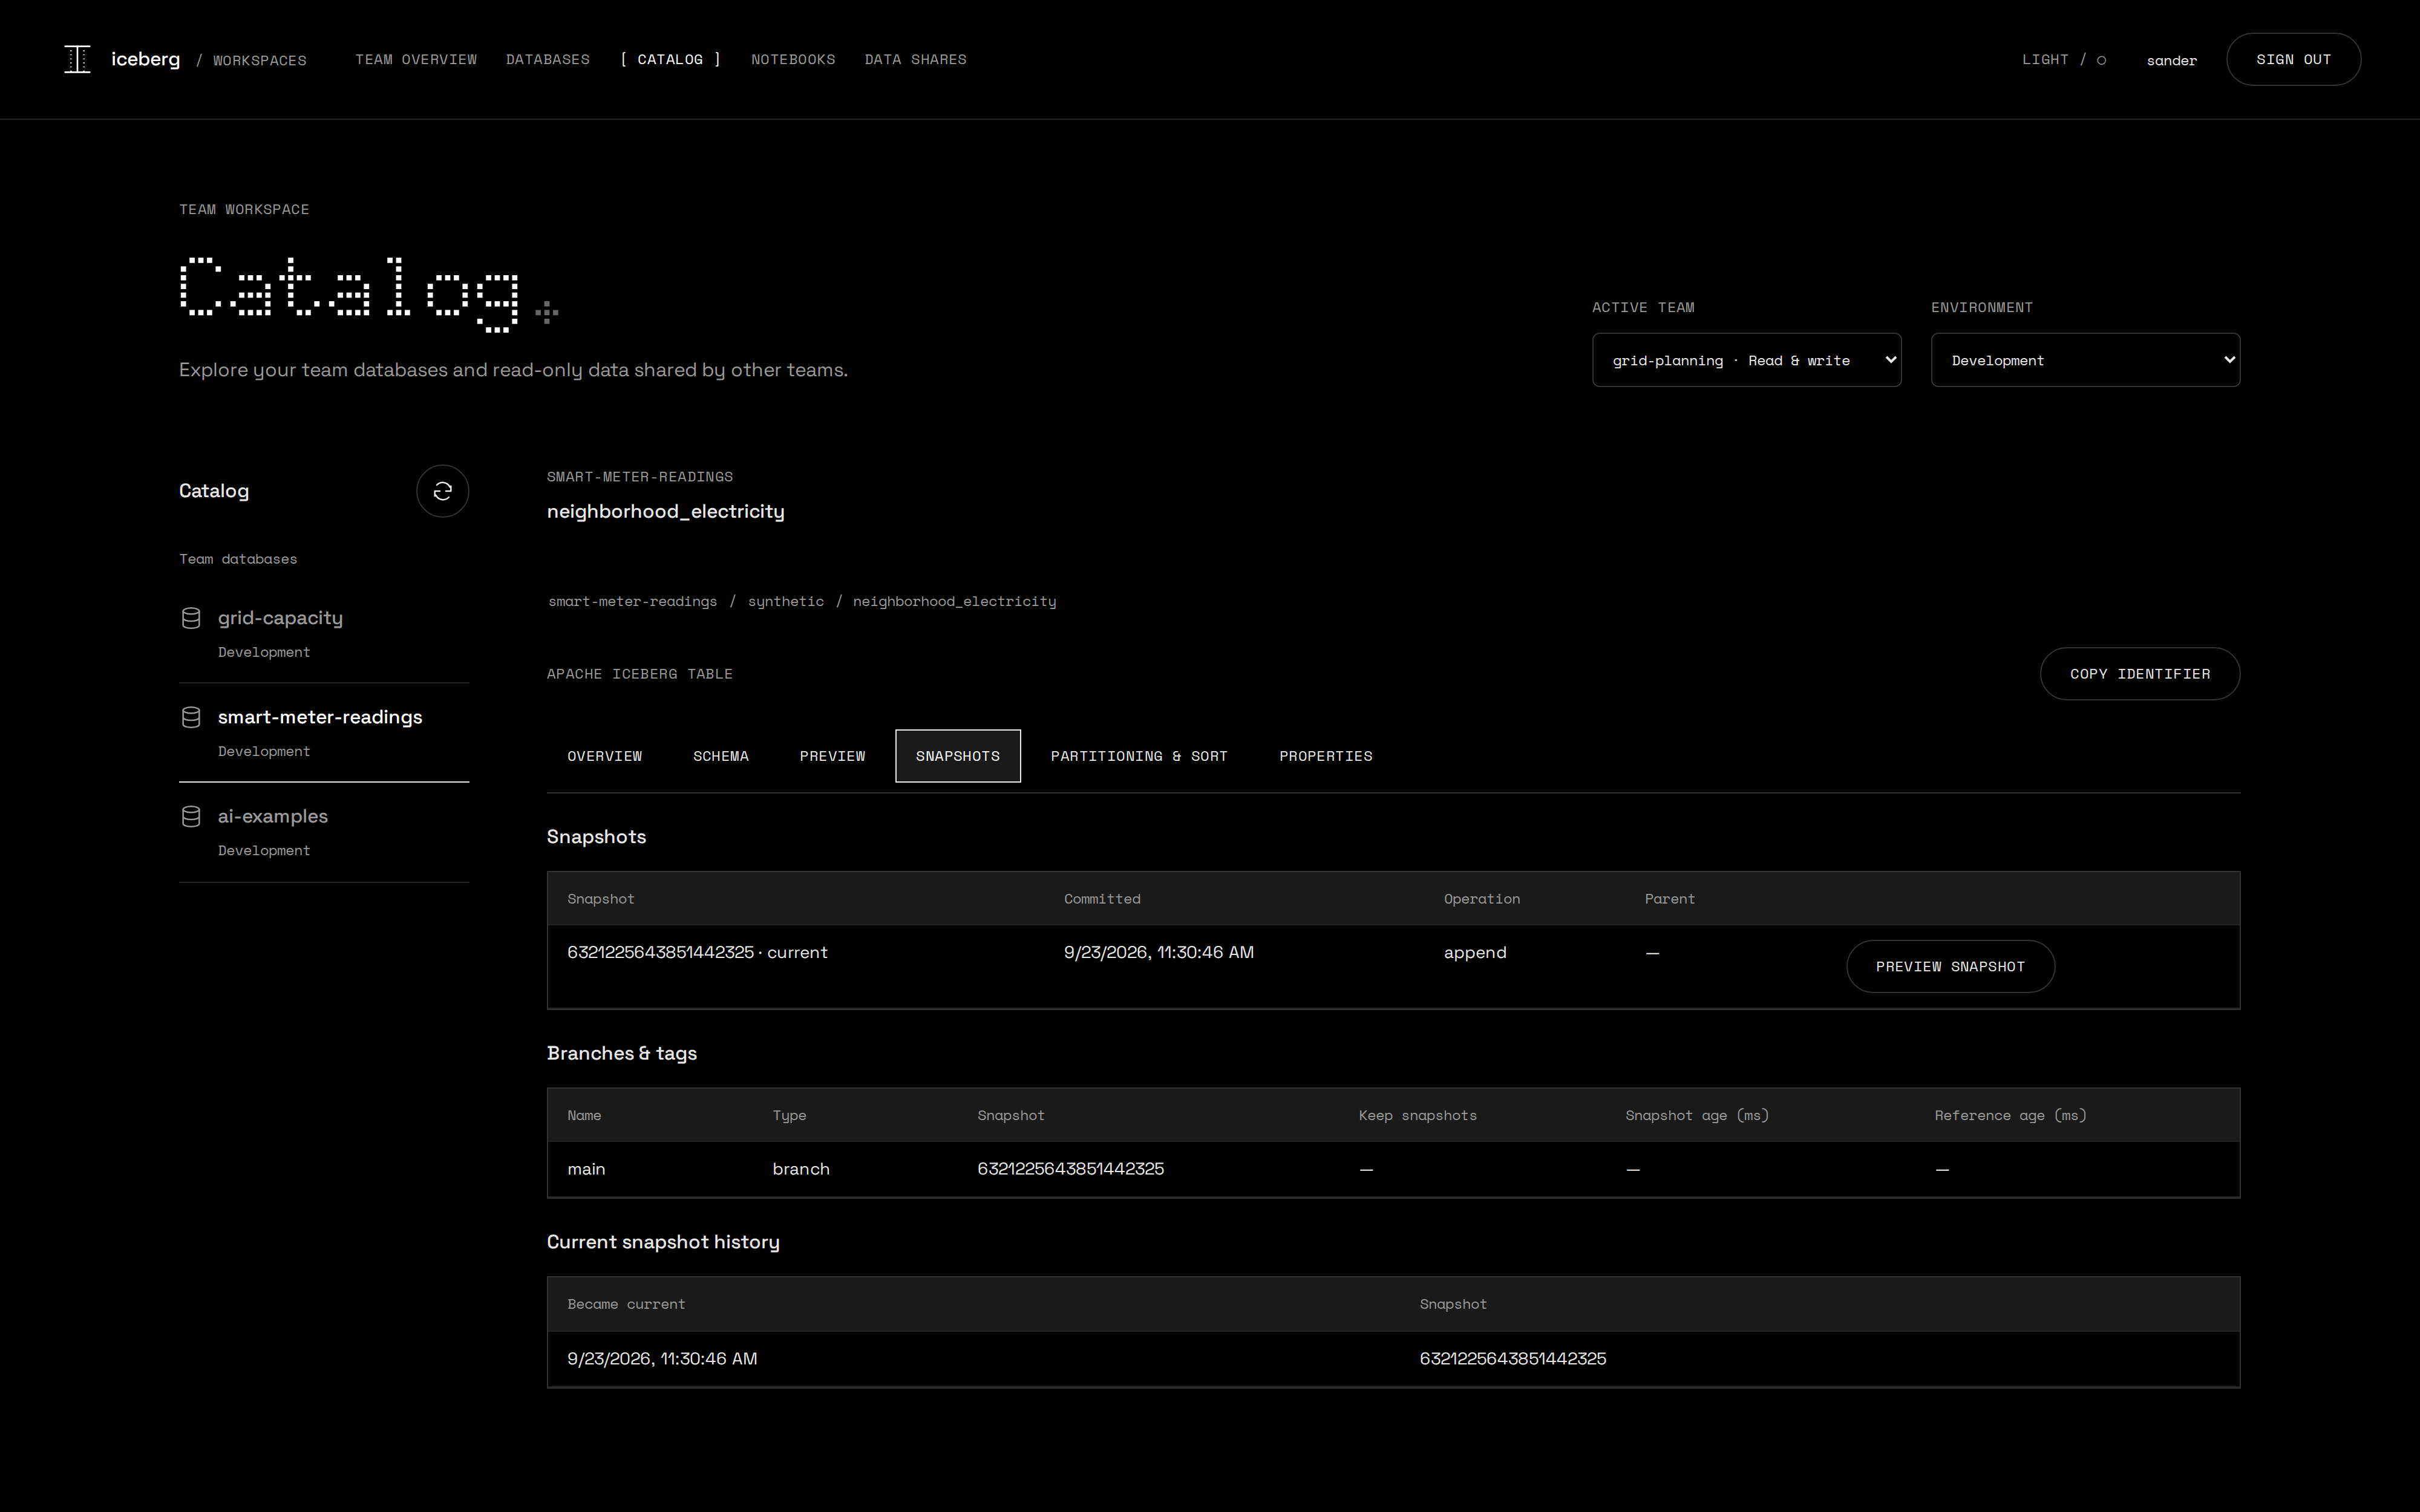
Task: Open the Notebooks navigation item
Action: pos(793,60)
